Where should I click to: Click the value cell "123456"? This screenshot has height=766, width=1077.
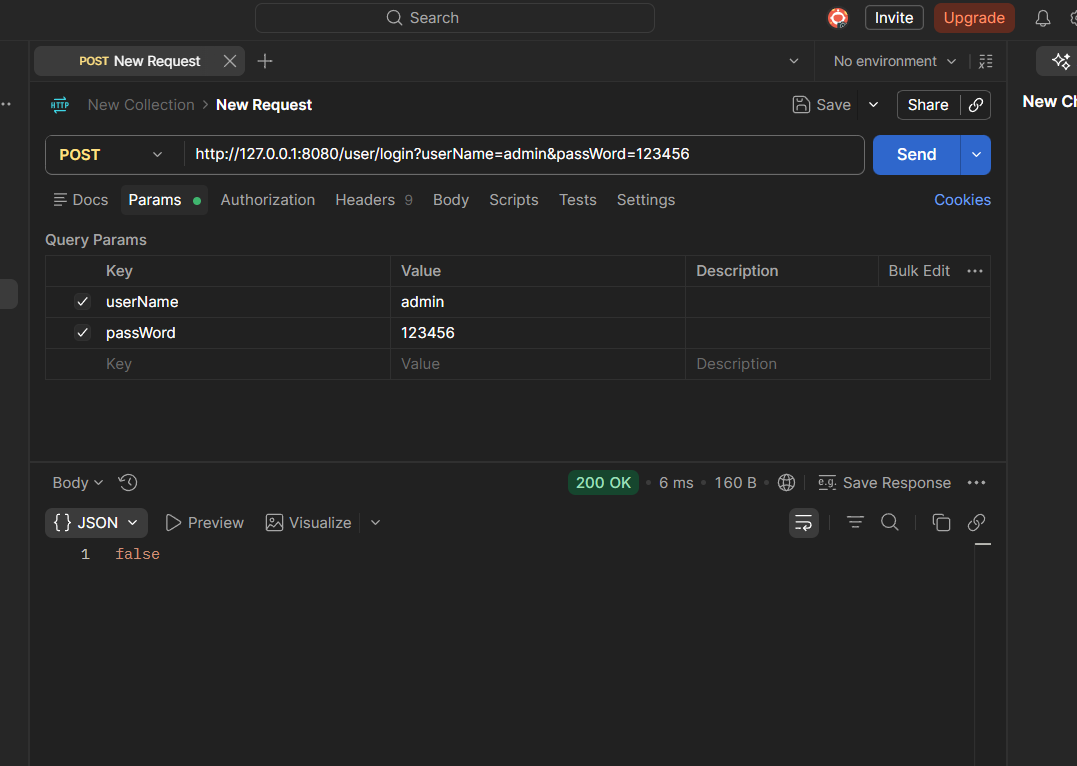tap(538, 333)
